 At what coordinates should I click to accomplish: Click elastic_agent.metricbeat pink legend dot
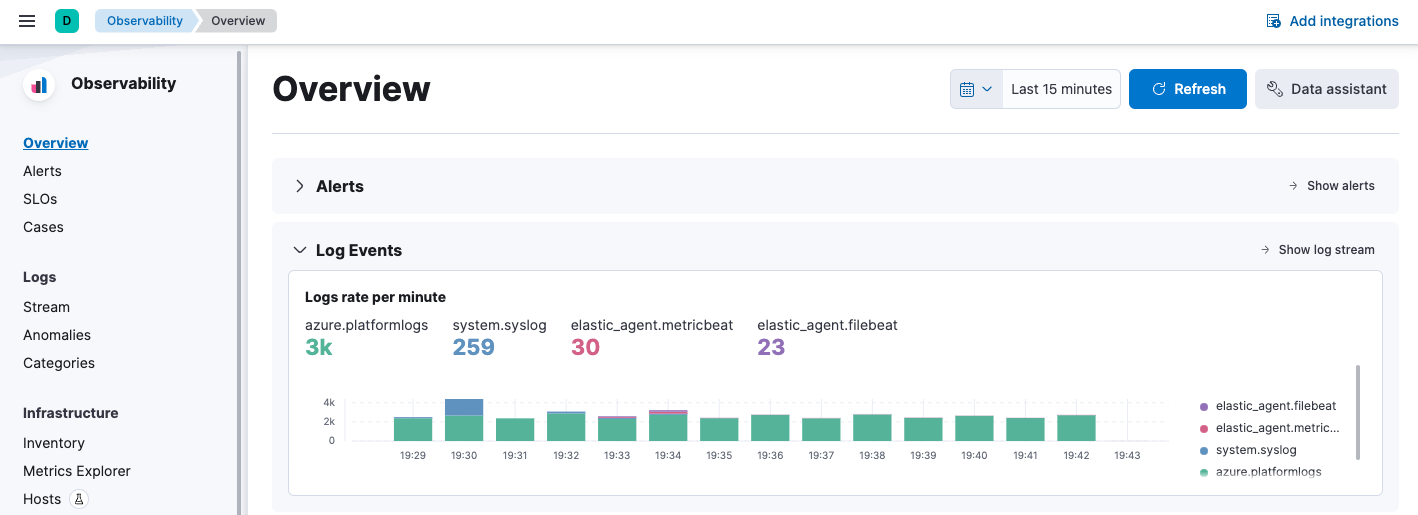click(x=1204, y=428)
